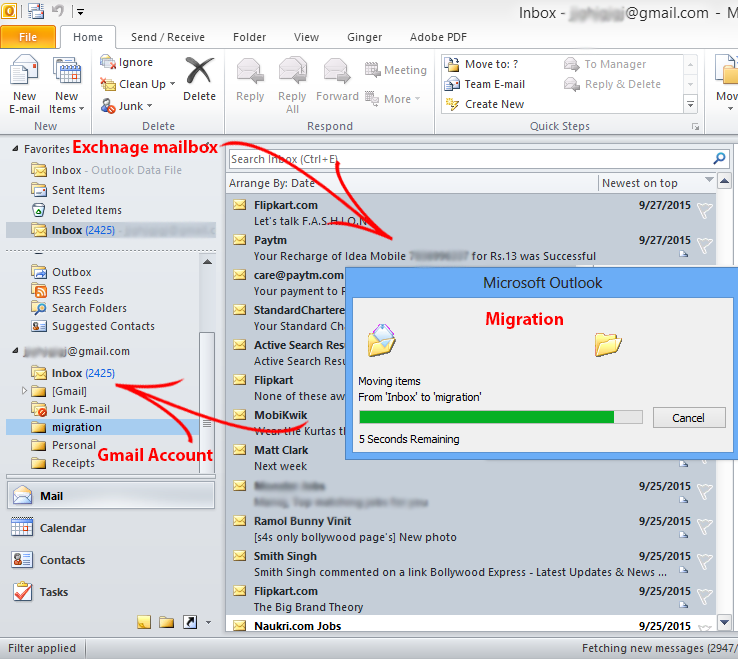Choose Reply All
The height and width of the screenshot is (660, 738).
click(292, 84)
